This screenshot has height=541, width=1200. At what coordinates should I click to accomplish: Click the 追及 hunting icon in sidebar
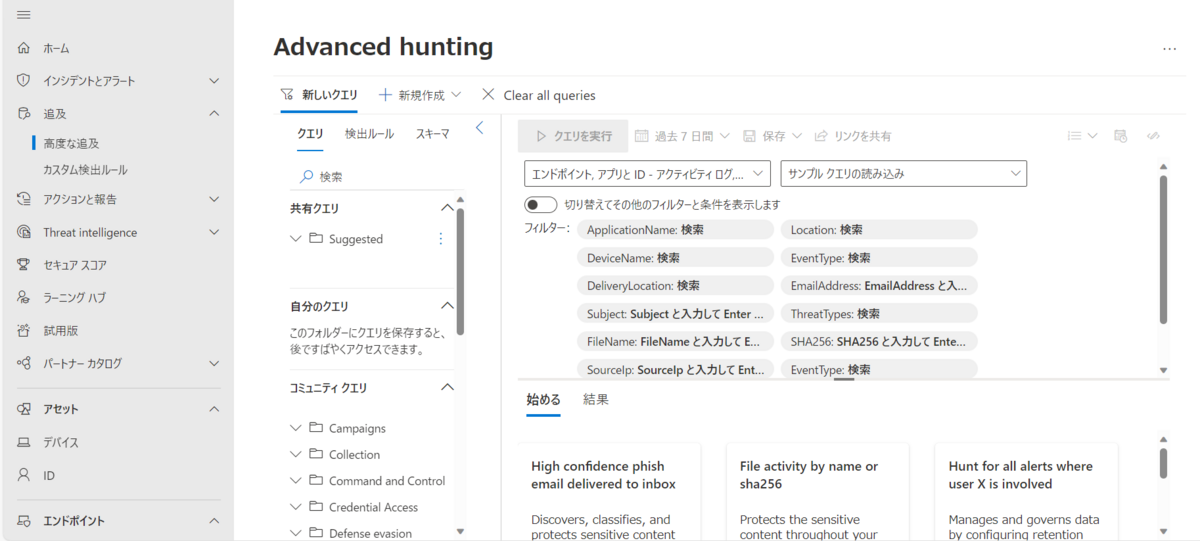pyautogui.click(x=24, y=114)
